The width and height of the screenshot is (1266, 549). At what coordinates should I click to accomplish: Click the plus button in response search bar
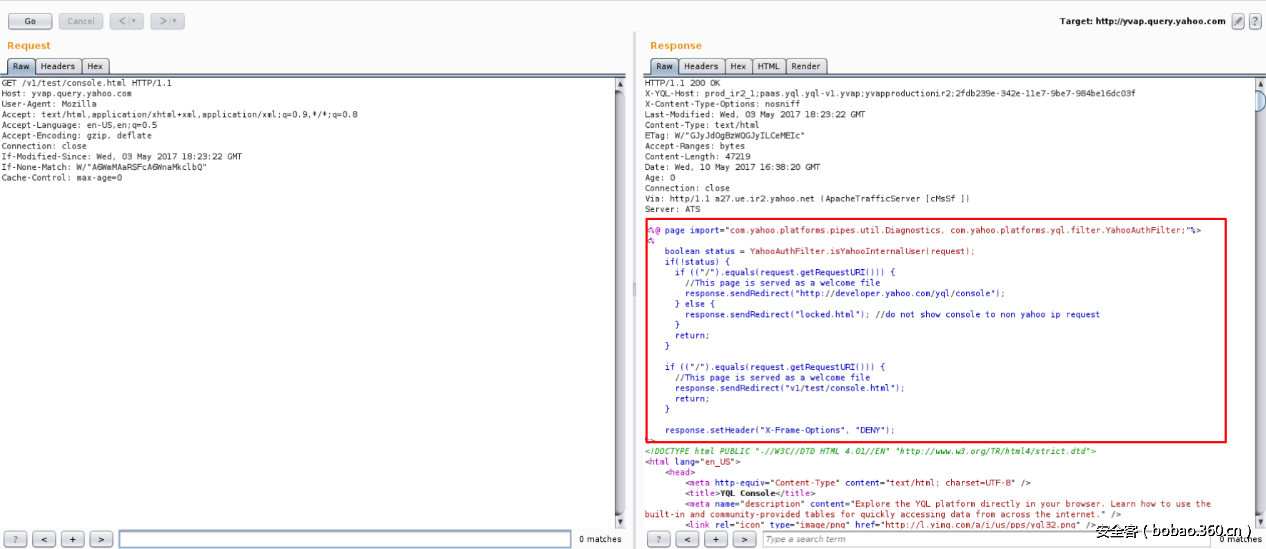716,539
